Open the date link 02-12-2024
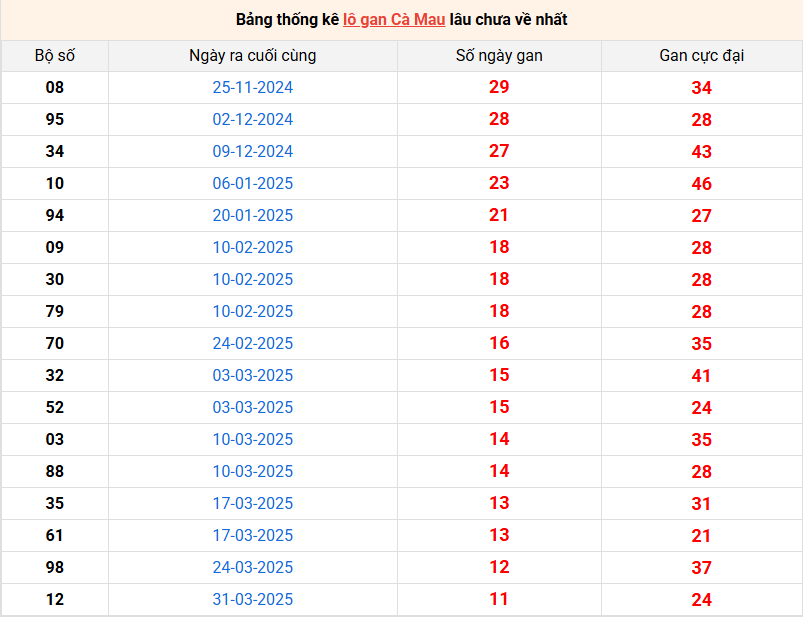The image size is (803, 619). [253, 120]
